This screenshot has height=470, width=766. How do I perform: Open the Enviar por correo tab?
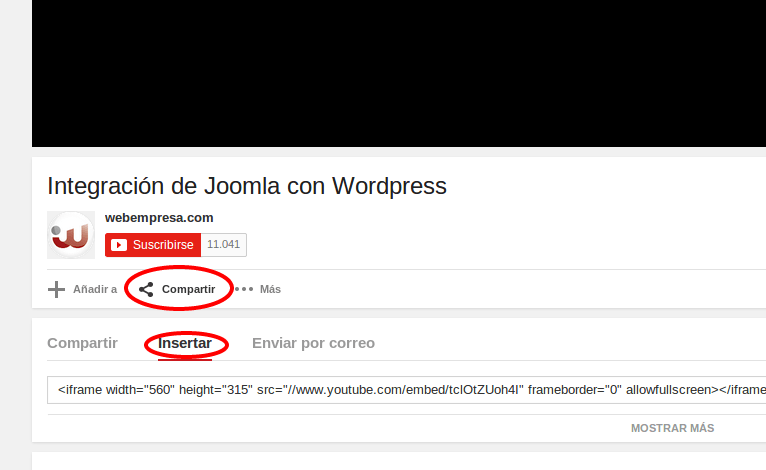click(313, 343)
